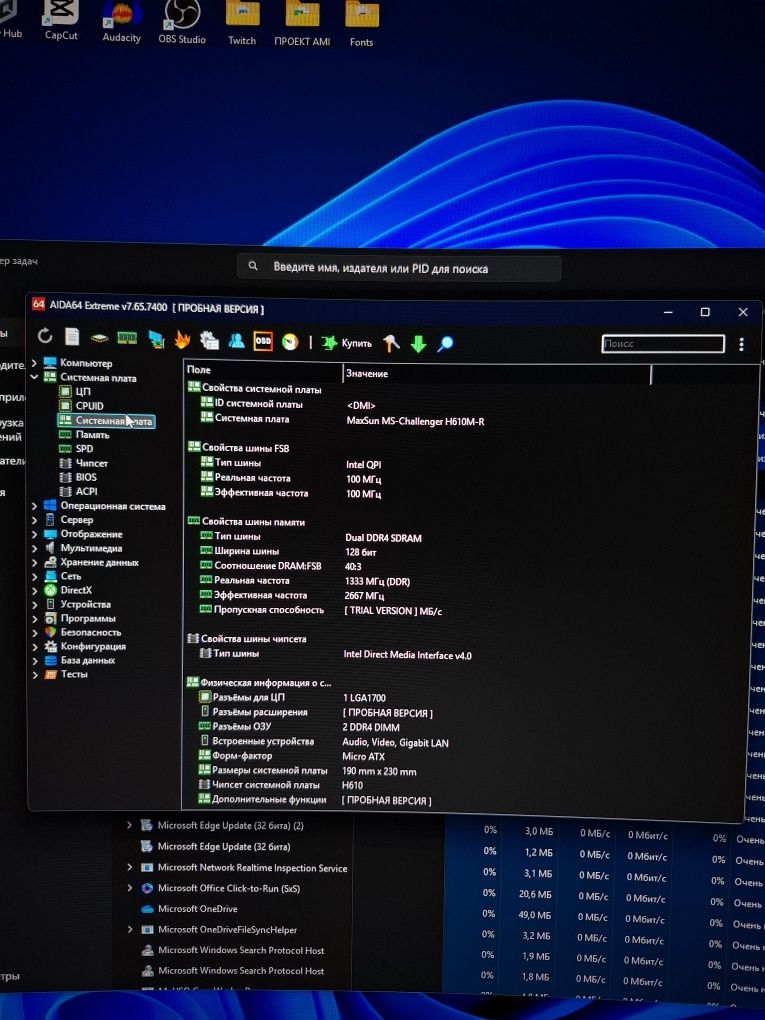Open the OBS Studio desktop shortcut
Screen dimensions: 765x1020
(182, 23)
